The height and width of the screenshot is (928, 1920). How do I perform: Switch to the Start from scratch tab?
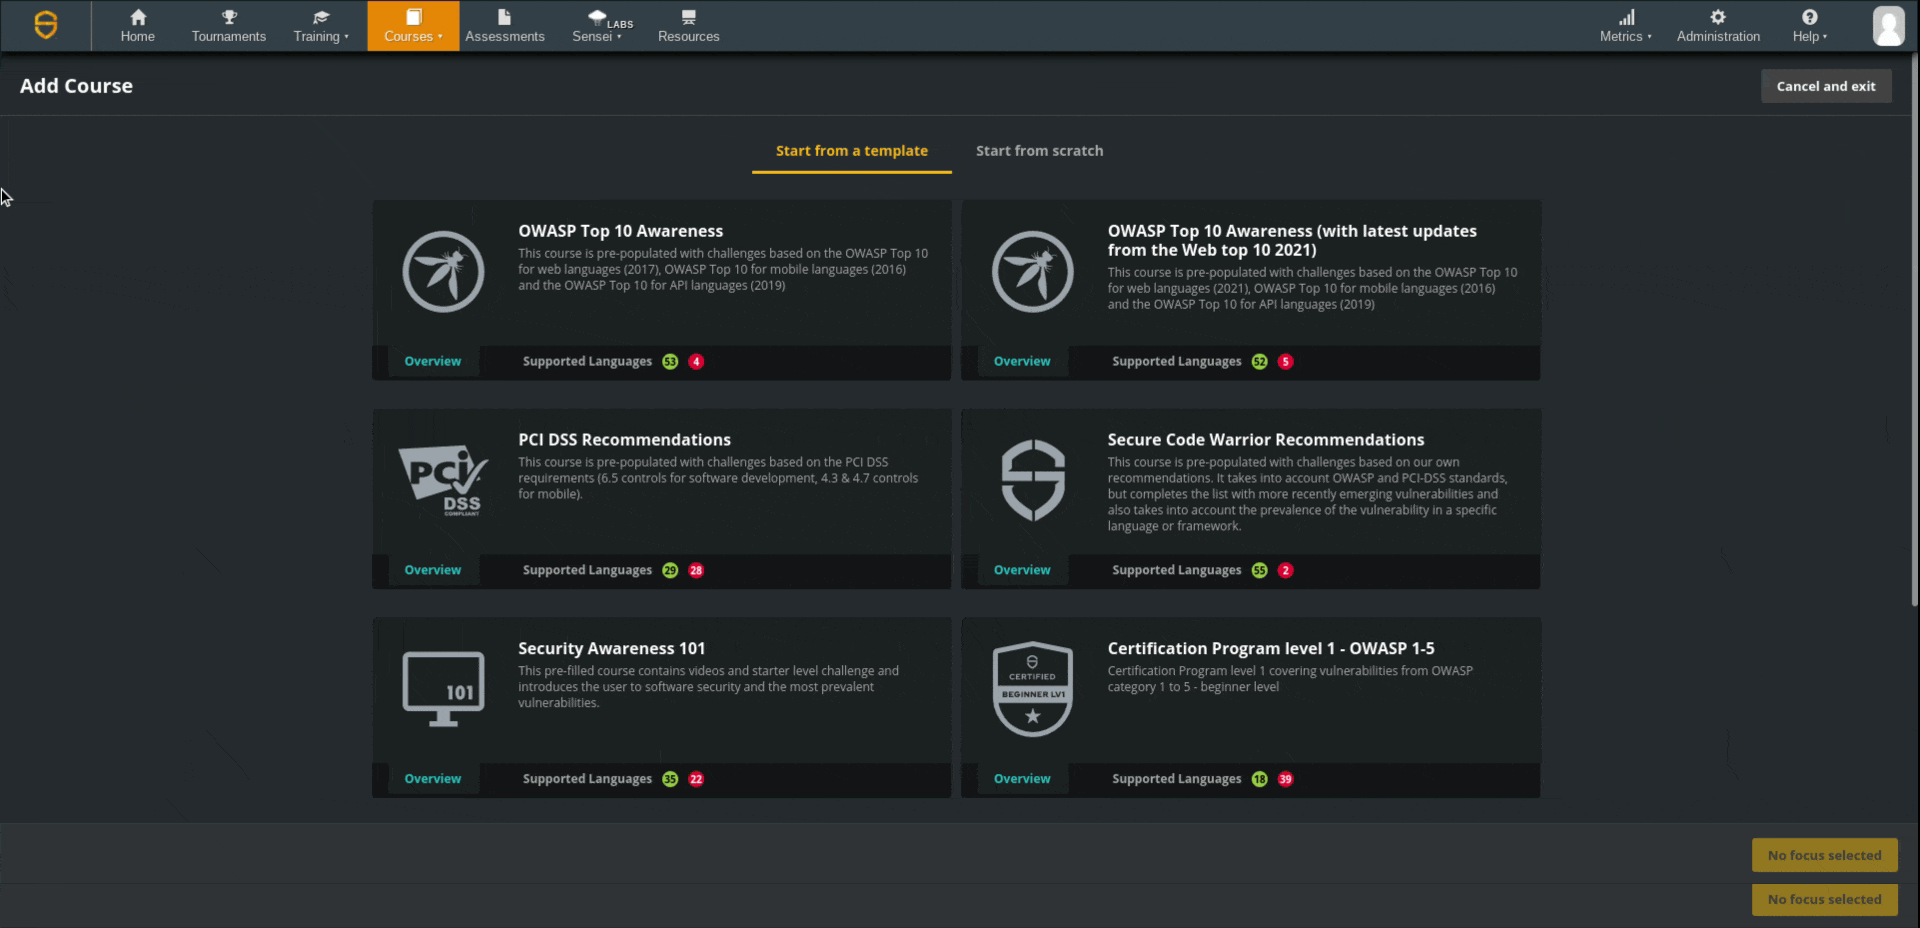point(1039,151)
